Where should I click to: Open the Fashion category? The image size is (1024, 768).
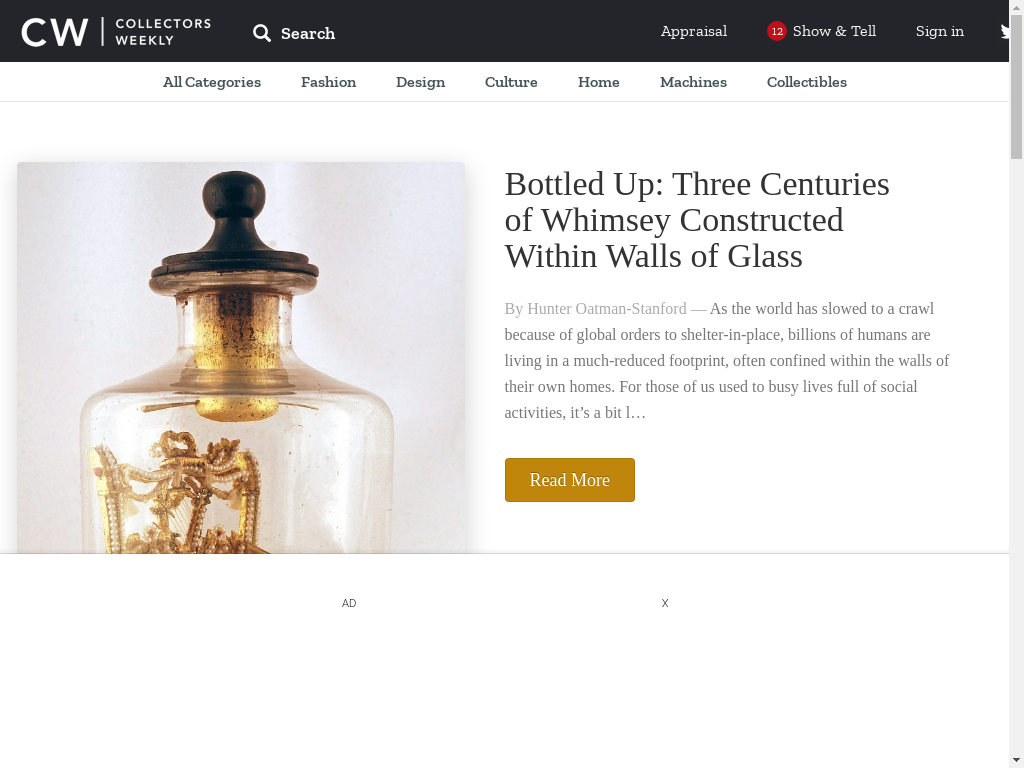[x=328, y=82]
